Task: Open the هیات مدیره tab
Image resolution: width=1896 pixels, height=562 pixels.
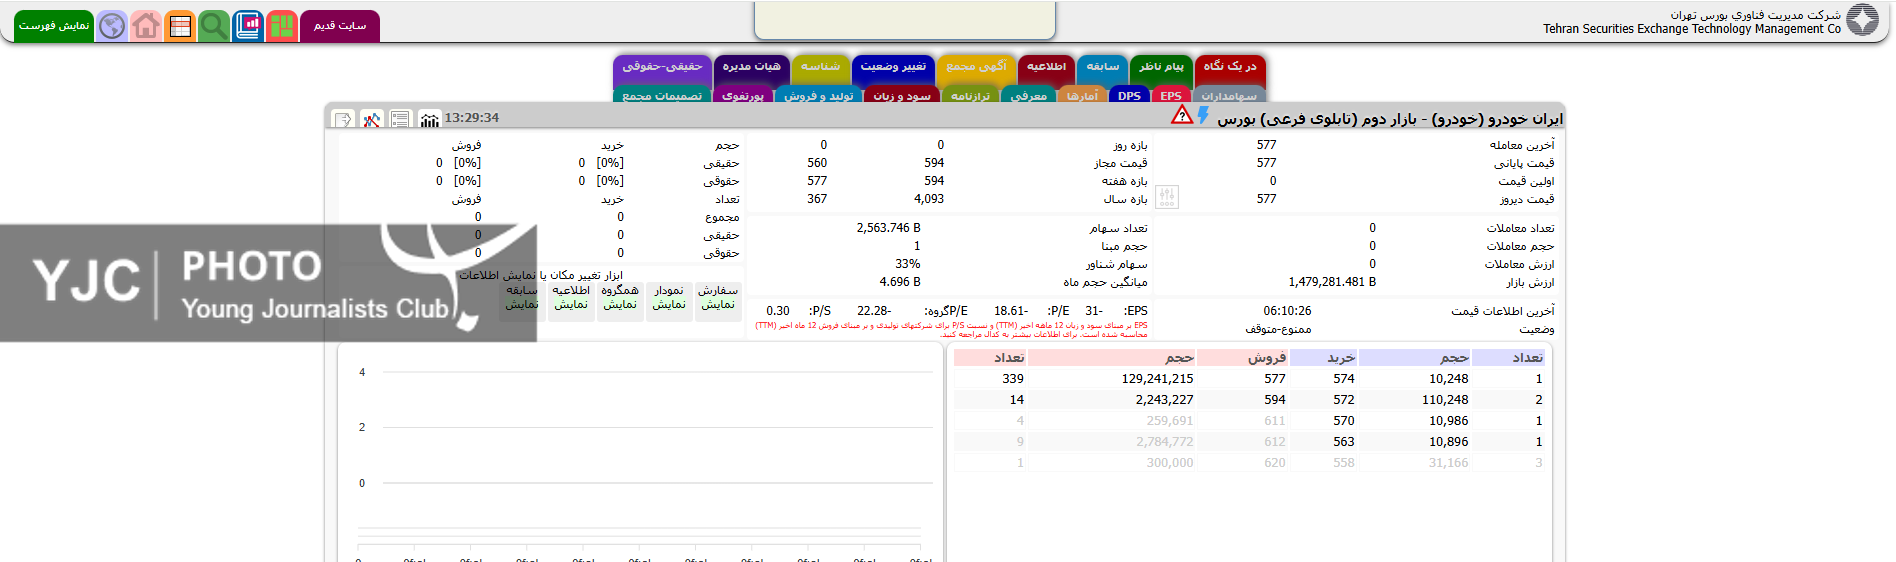Action: click(751, 69)
